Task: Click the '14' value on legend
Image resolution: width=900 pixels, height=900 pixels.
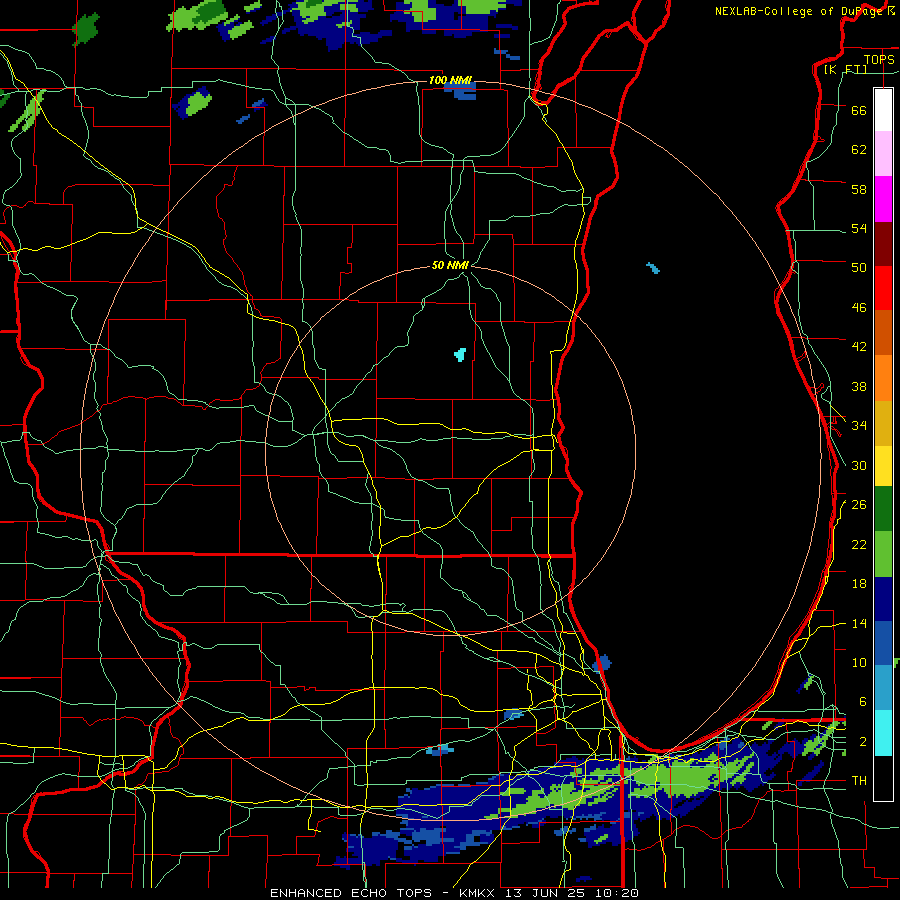Action: coord(859,623)
